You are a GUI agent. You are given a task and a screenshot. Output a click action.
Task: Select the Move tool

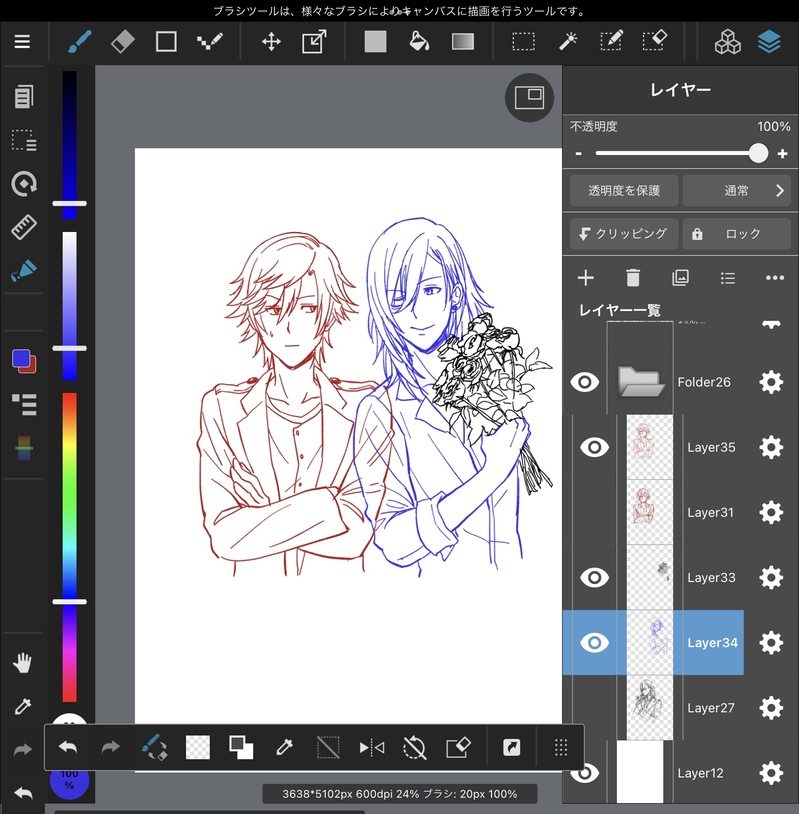click(x=271, y=42)
